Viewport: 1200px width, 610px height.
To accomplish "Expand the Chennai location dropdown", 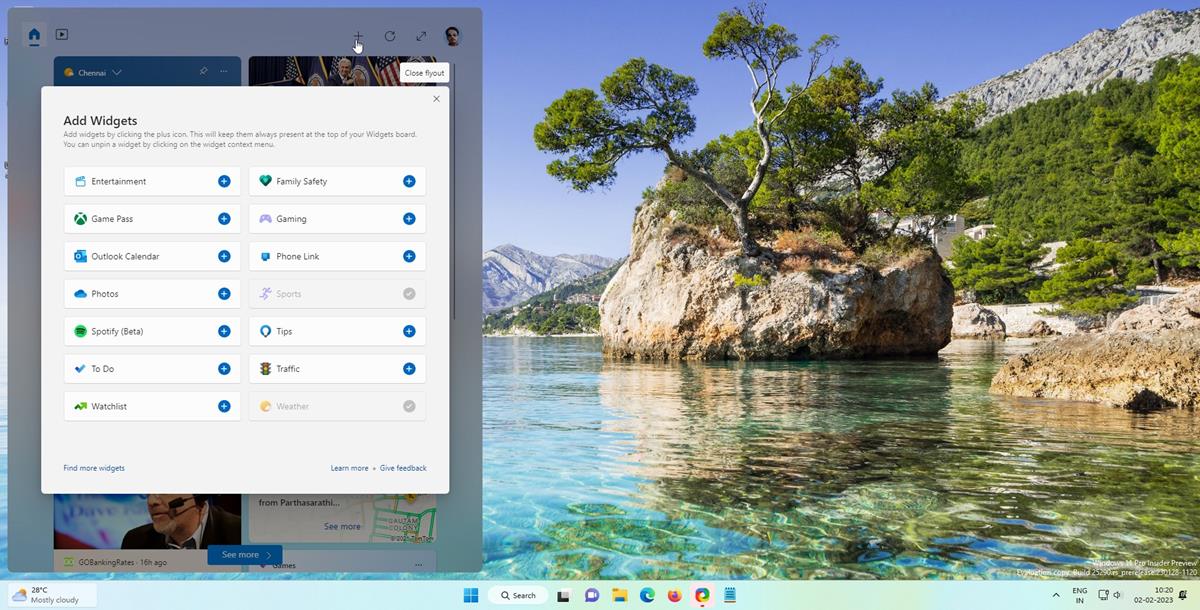I will [117, 73].
